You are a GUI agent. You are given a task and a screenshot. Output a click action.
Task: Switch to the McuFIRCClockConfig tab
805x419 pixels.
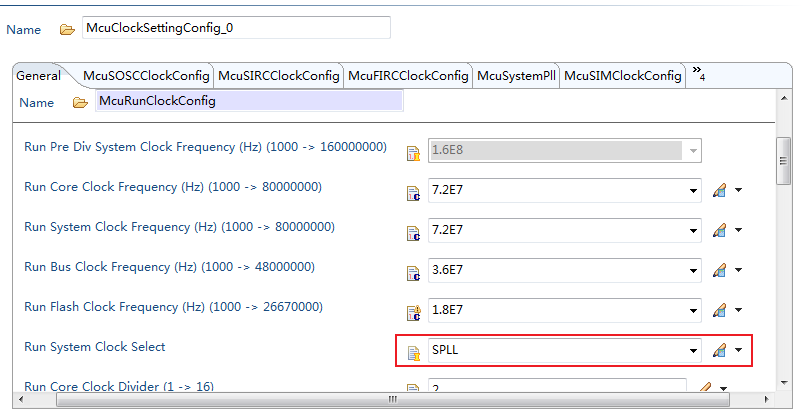[408, 76]
